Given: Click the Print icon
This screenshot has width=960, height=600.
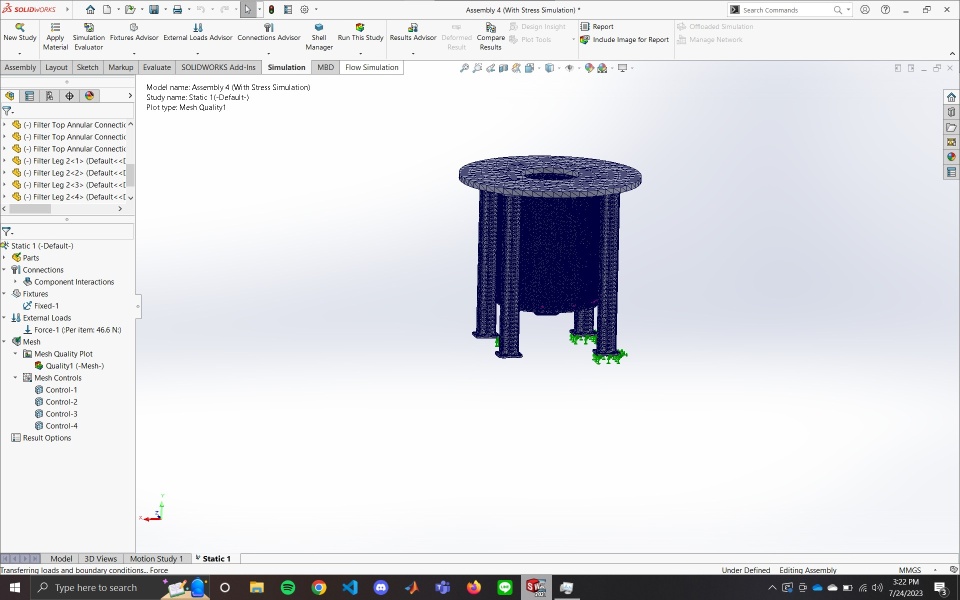Looking at the screenshot, I should coord(177,9).
